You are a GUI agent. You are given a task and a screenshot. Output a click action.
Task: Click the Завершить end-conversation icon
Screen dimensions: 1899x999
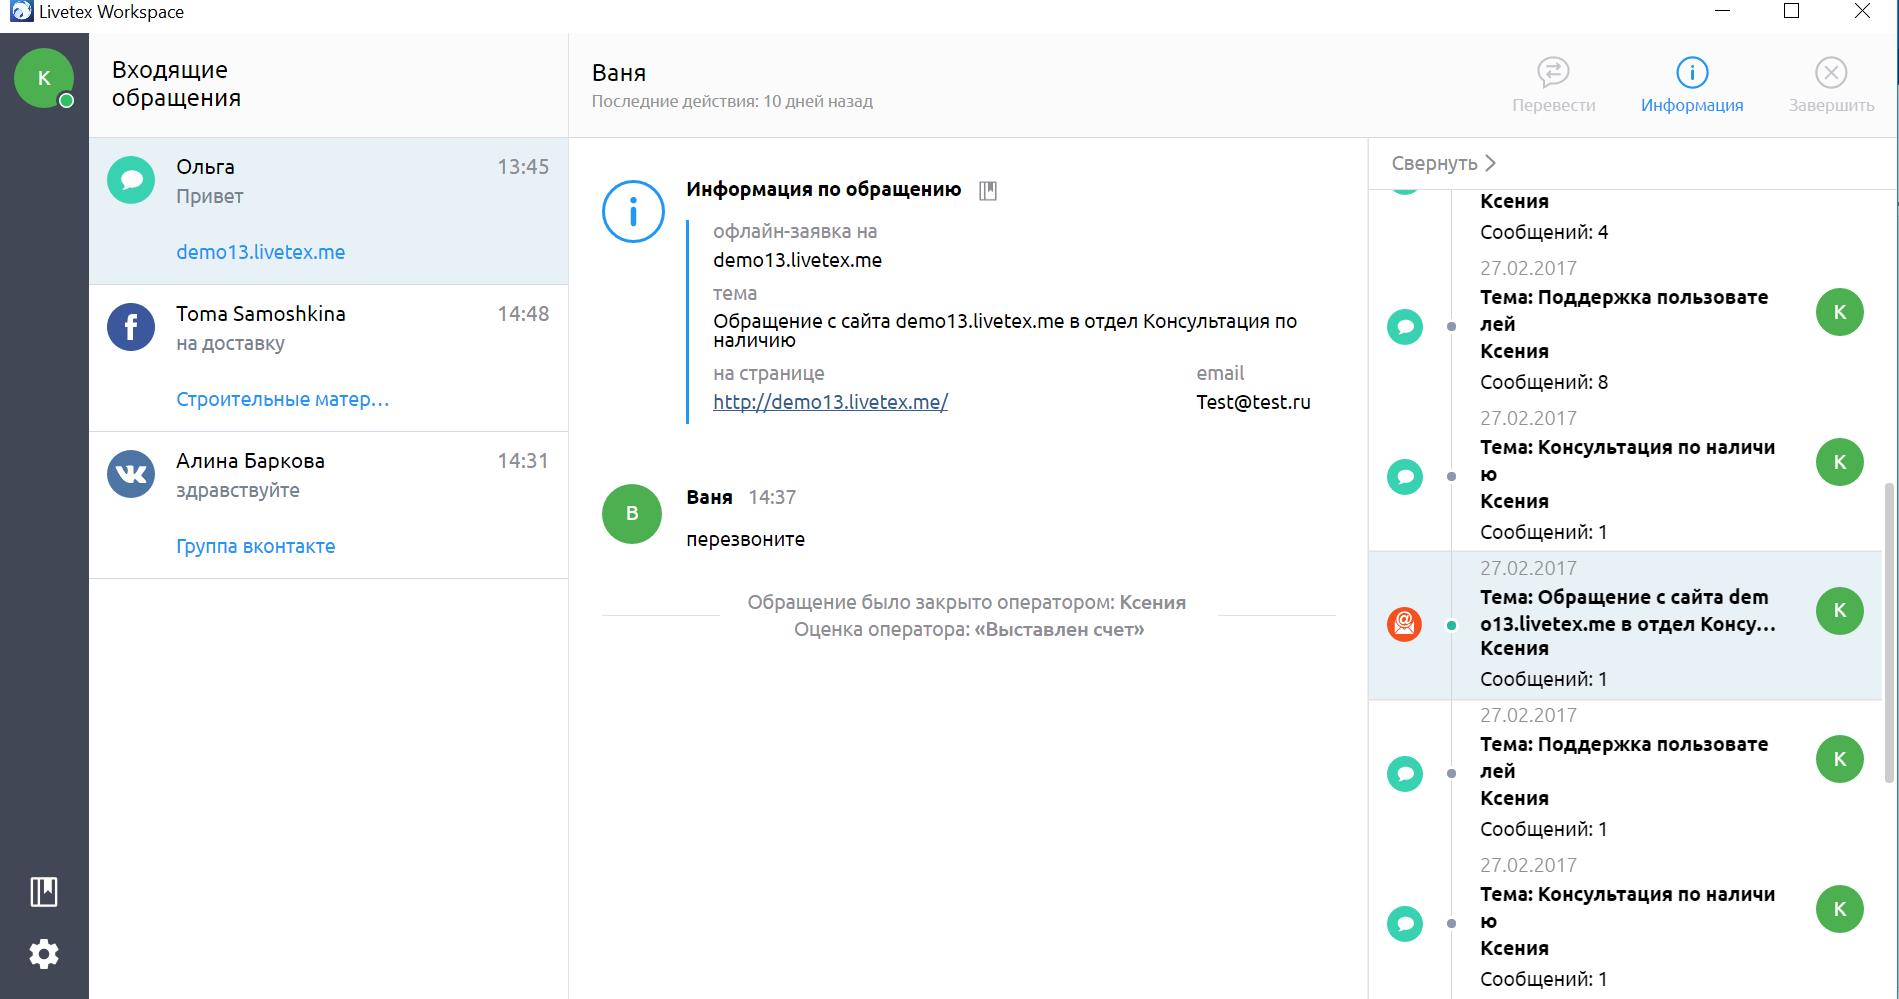coord(1831,72)
